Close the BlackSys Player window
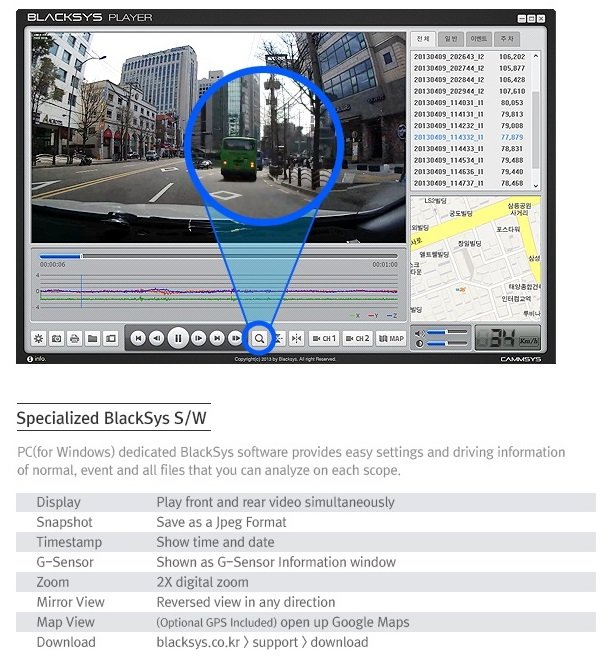This screenshot has height=658, width=607. [541, 18]
